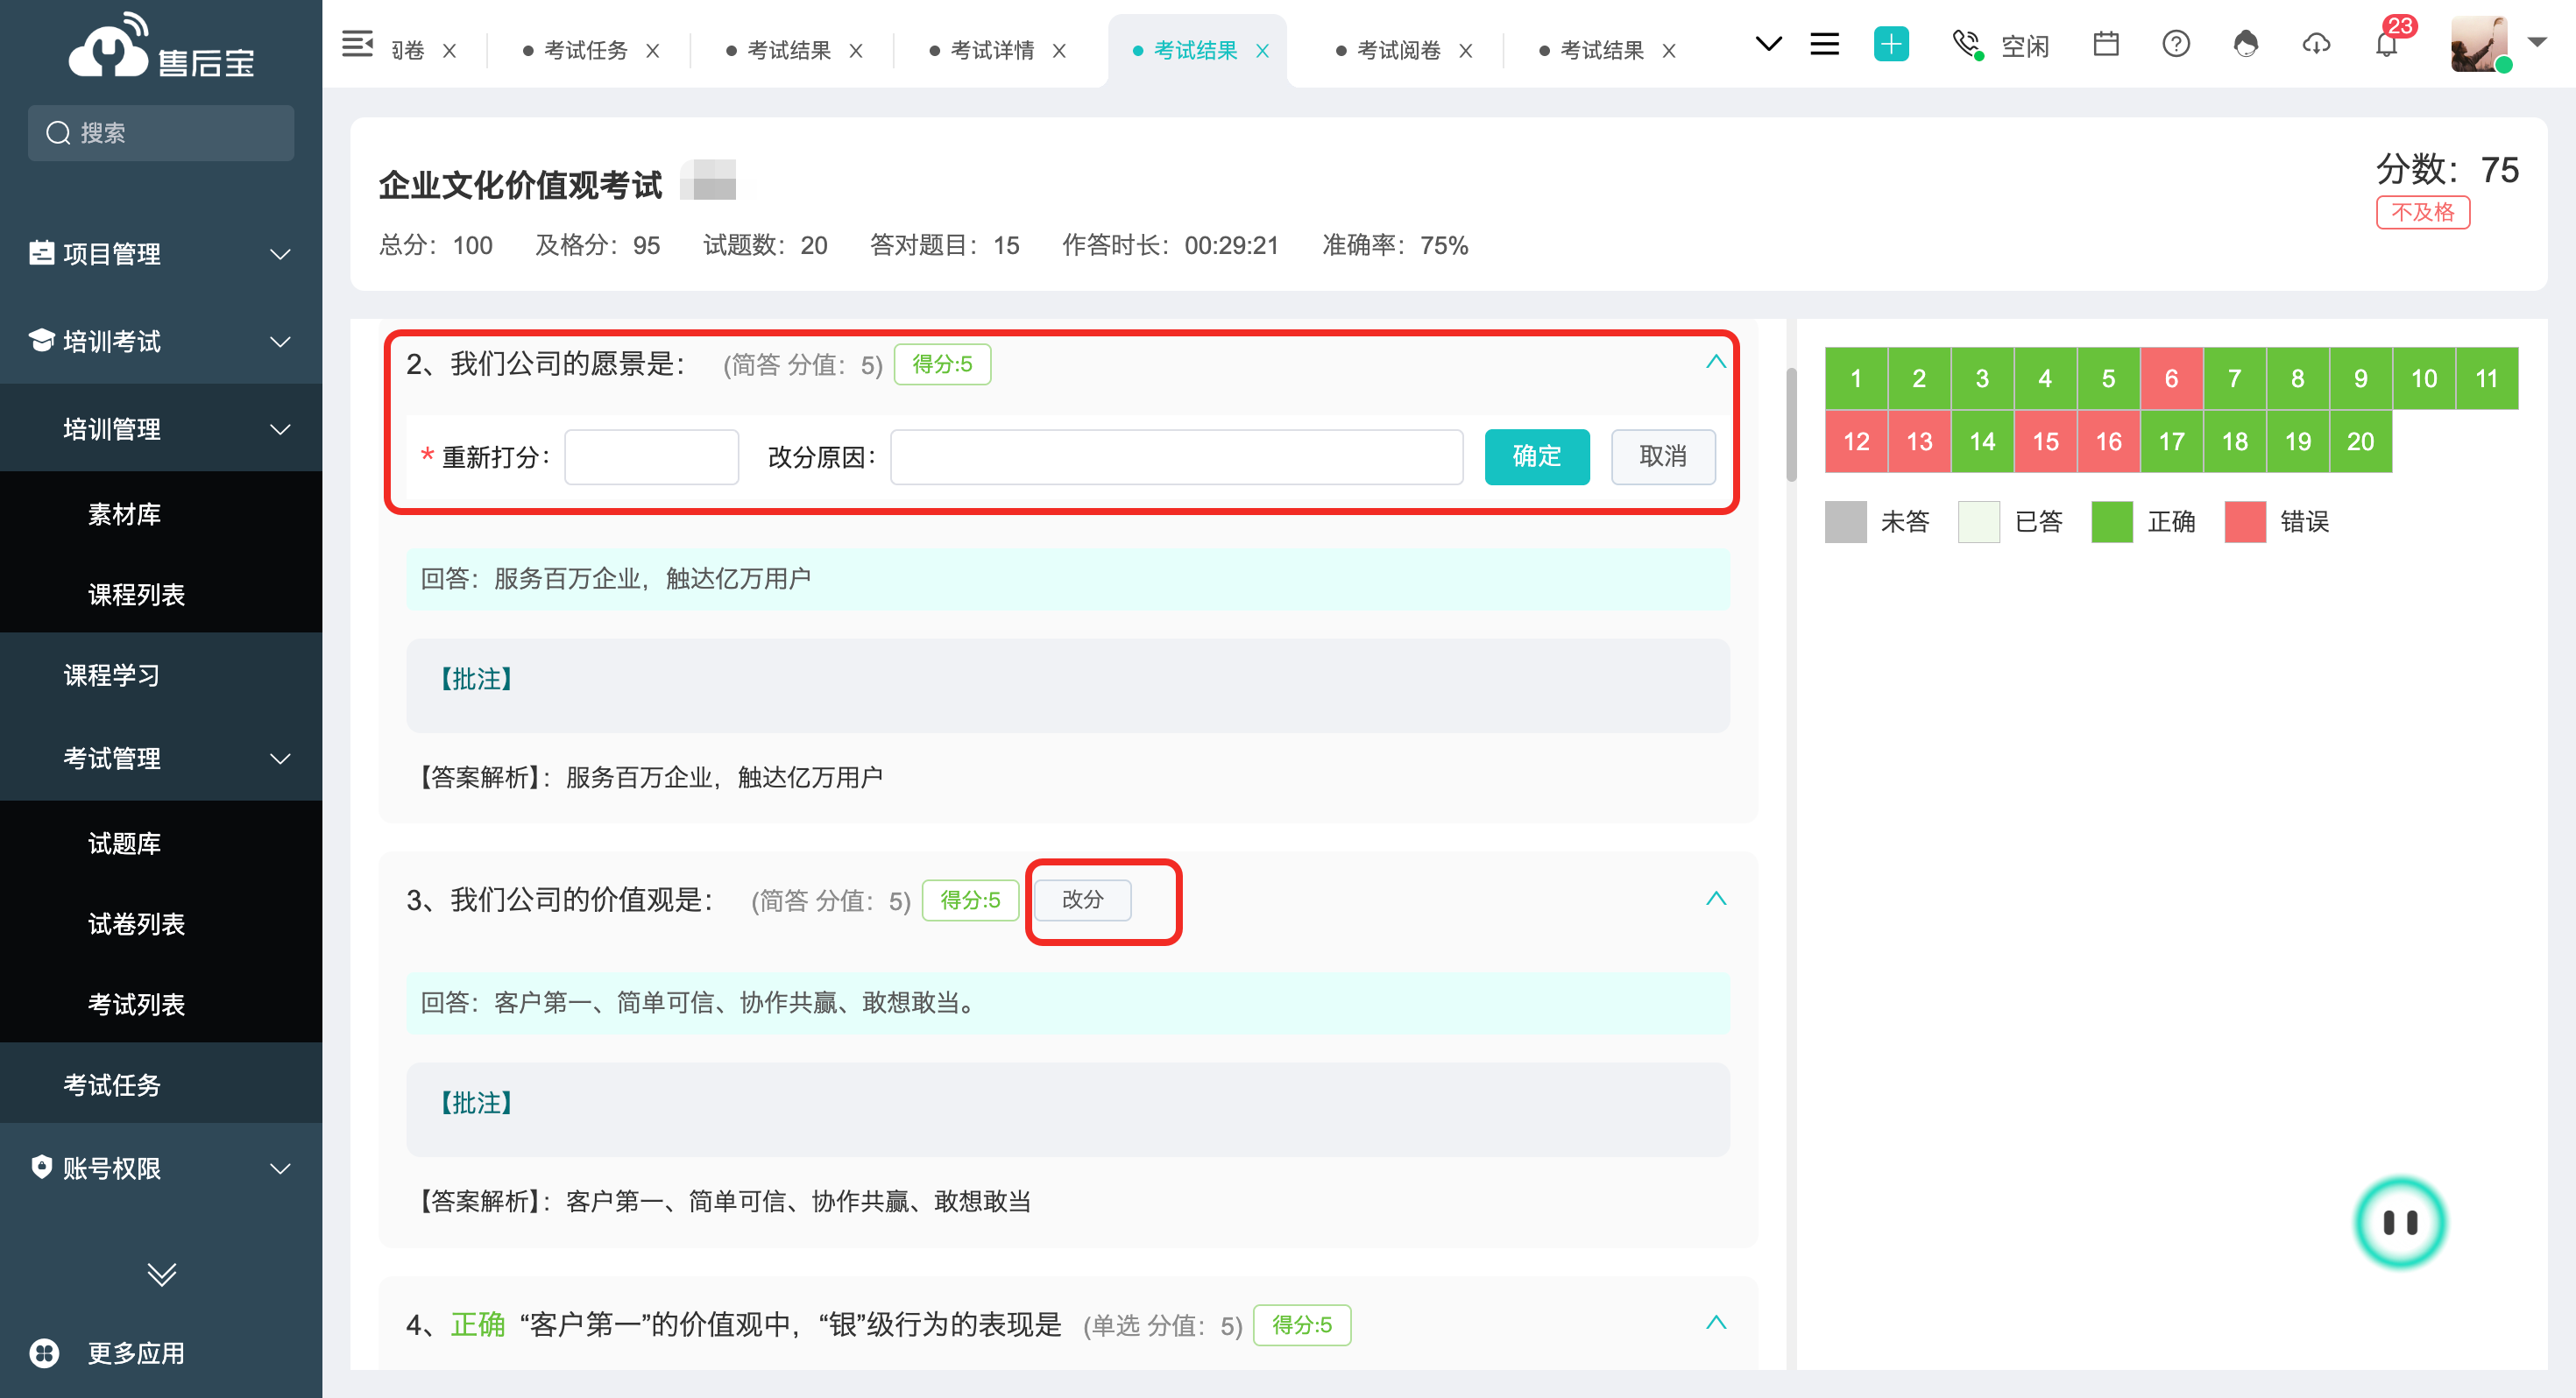Open 更多应用 apps icon
Screen dimensions: 2576x1398
44,1353
